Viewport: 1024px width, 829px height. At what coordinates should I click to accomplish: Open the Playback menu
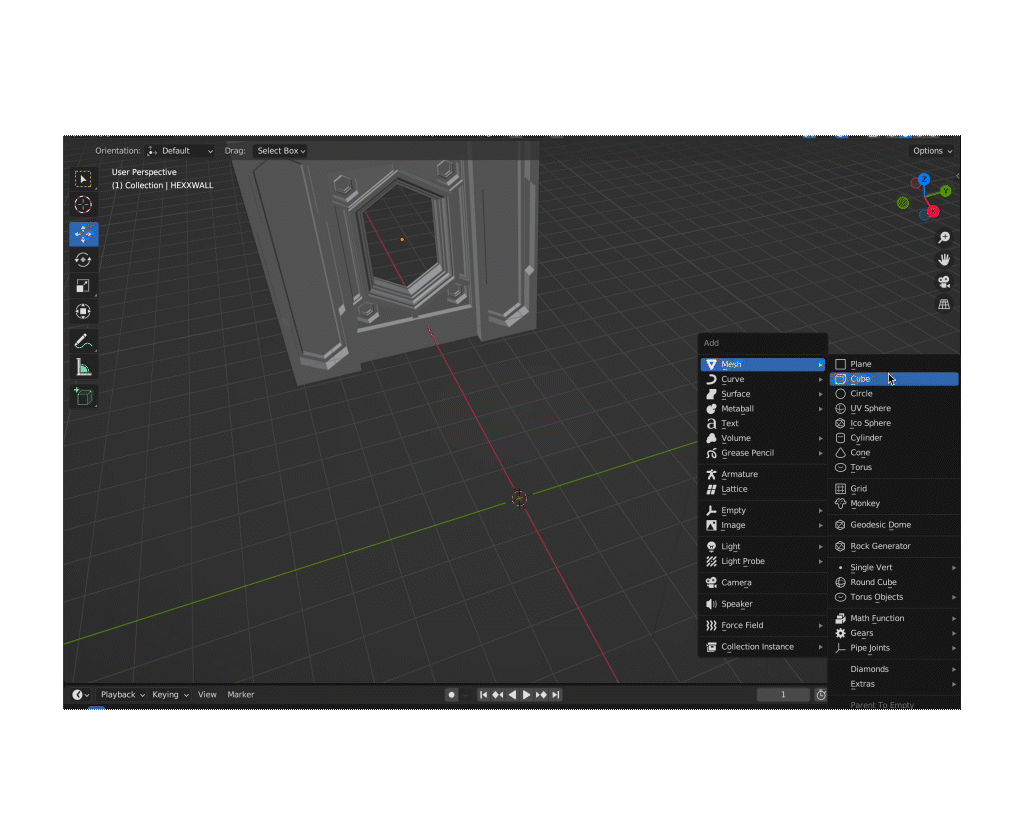point(122,694)
